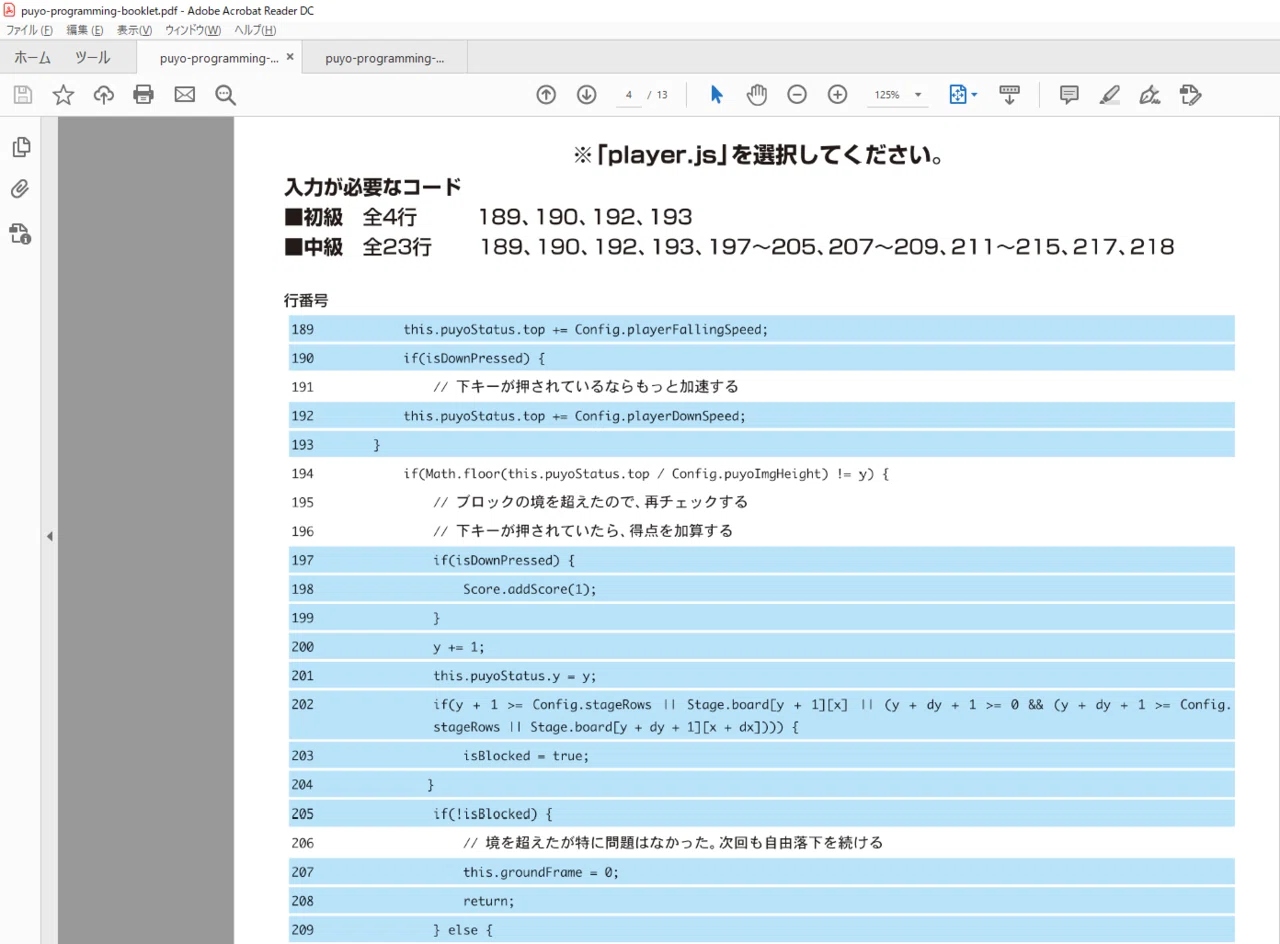Click code line "Score.addScore(1);"
1280x944 pixels.
point(530,589)
